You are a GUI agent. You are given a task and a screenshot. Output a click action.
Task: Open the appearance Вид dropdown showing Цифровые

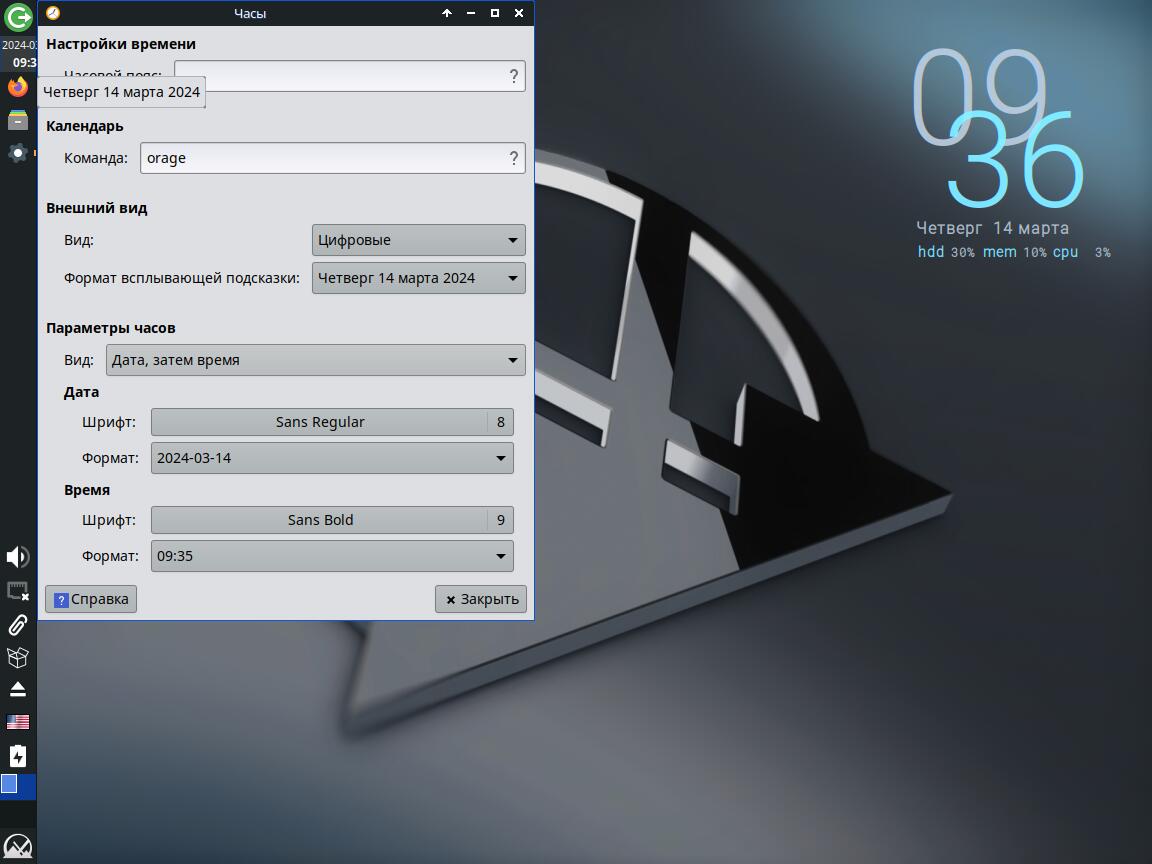pyautogui.click(x=419, y=240)
